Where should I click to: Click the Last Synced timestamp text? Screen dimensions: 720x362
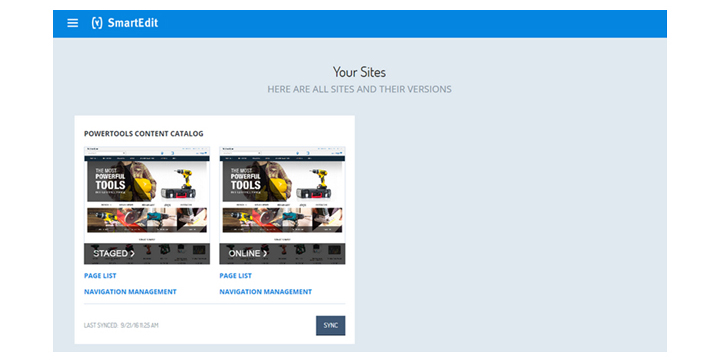pyautogui.click(x=121, y=325)
